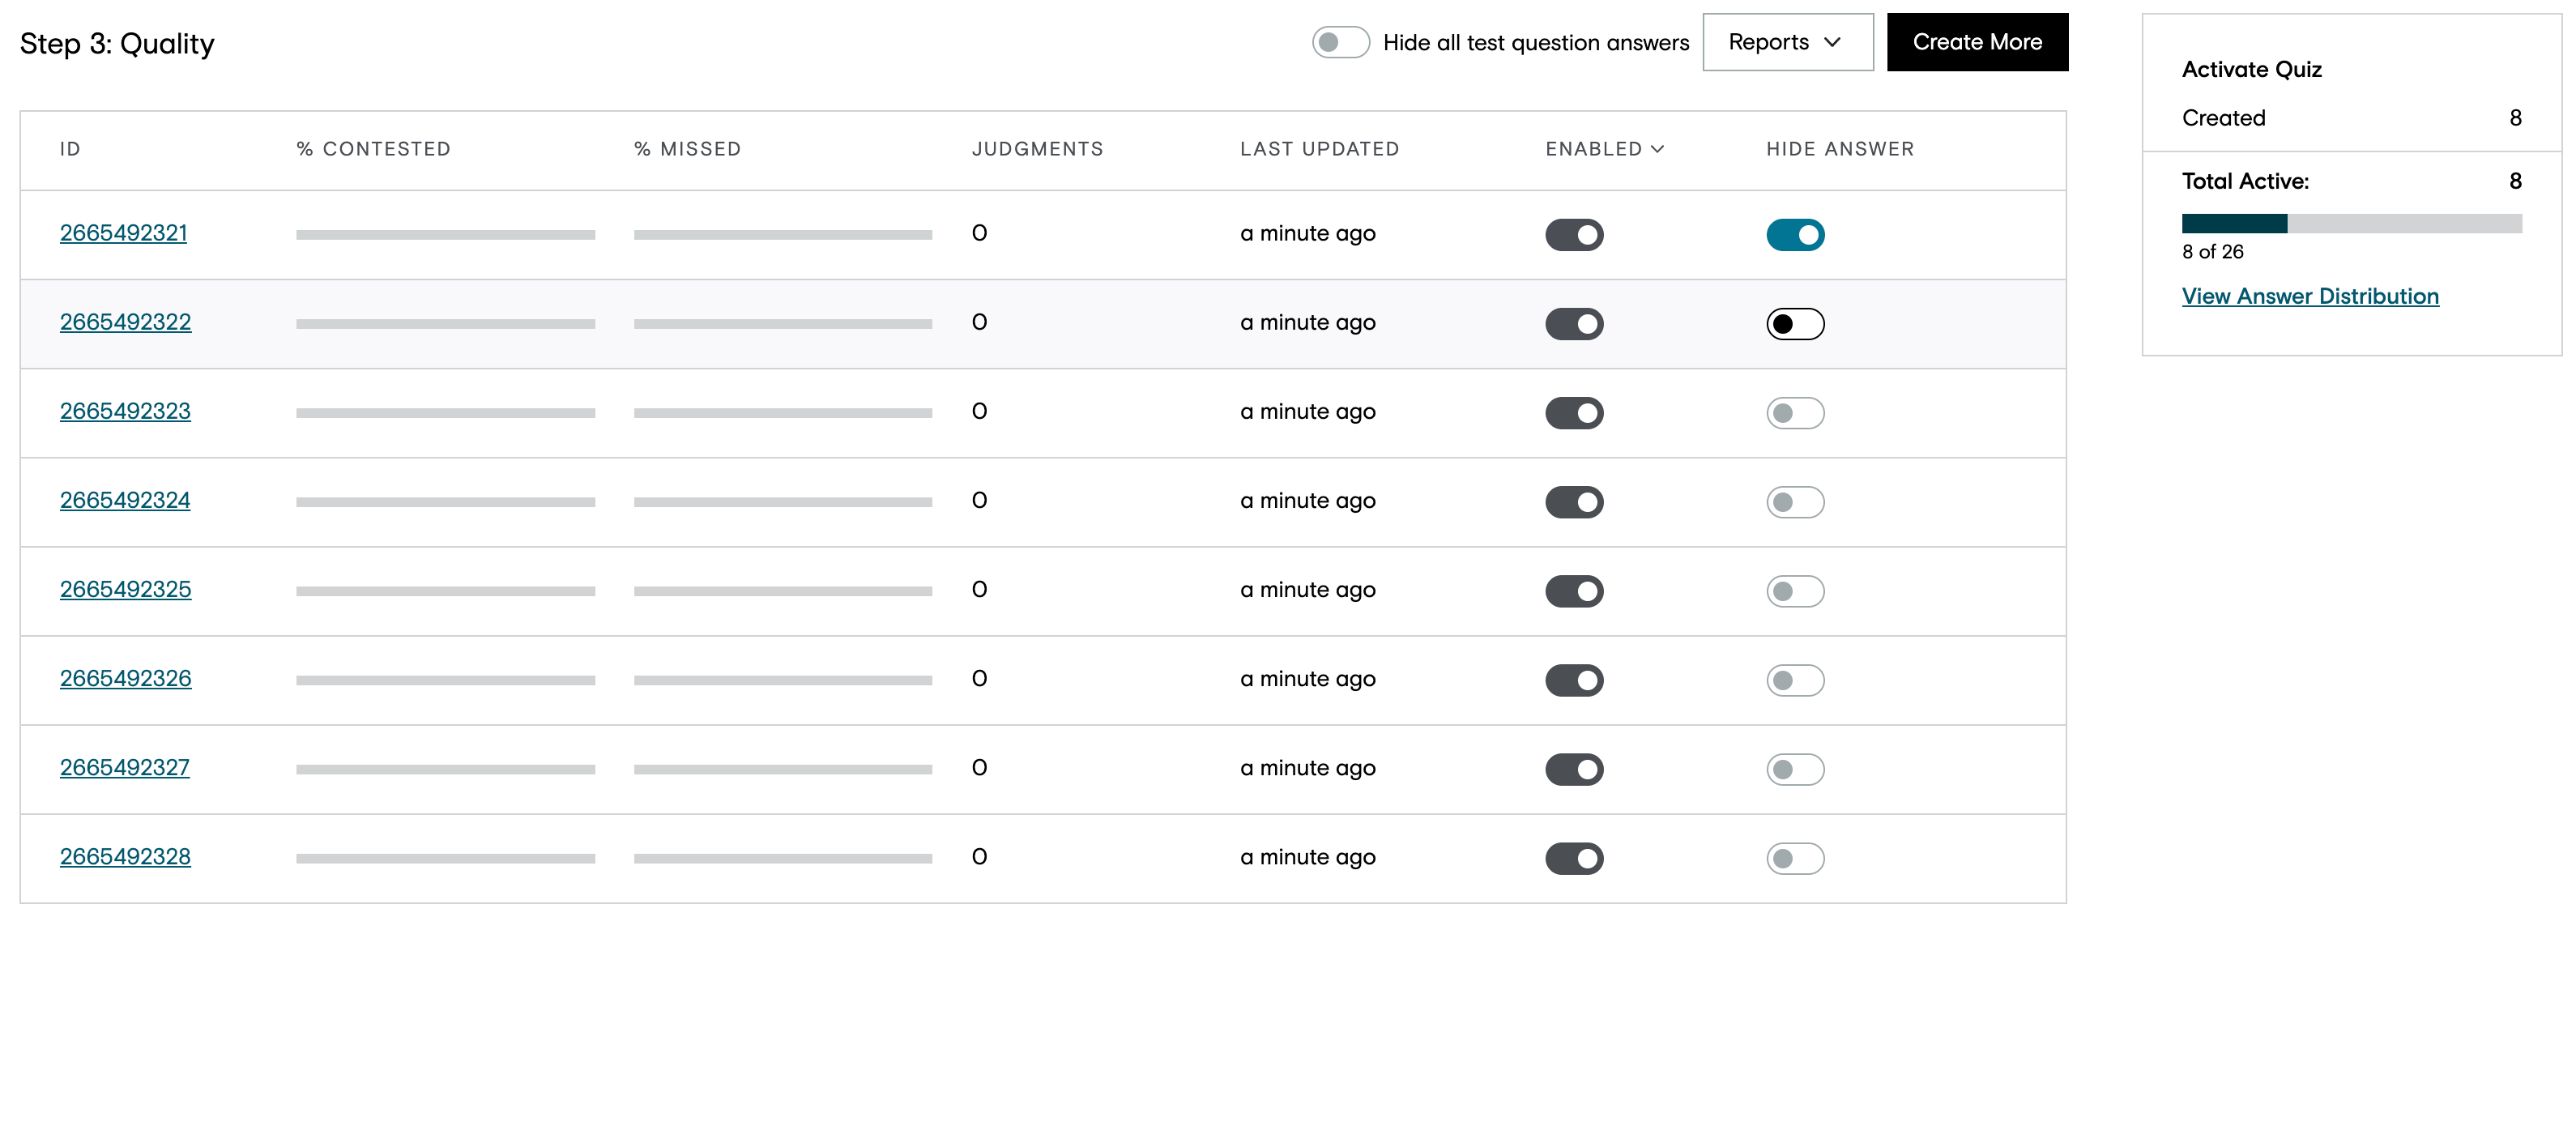The height and width of the screenshot is (1126, 2576).
Task: Disable Enabled toggle for question 2665492326
Action: 1574,679
